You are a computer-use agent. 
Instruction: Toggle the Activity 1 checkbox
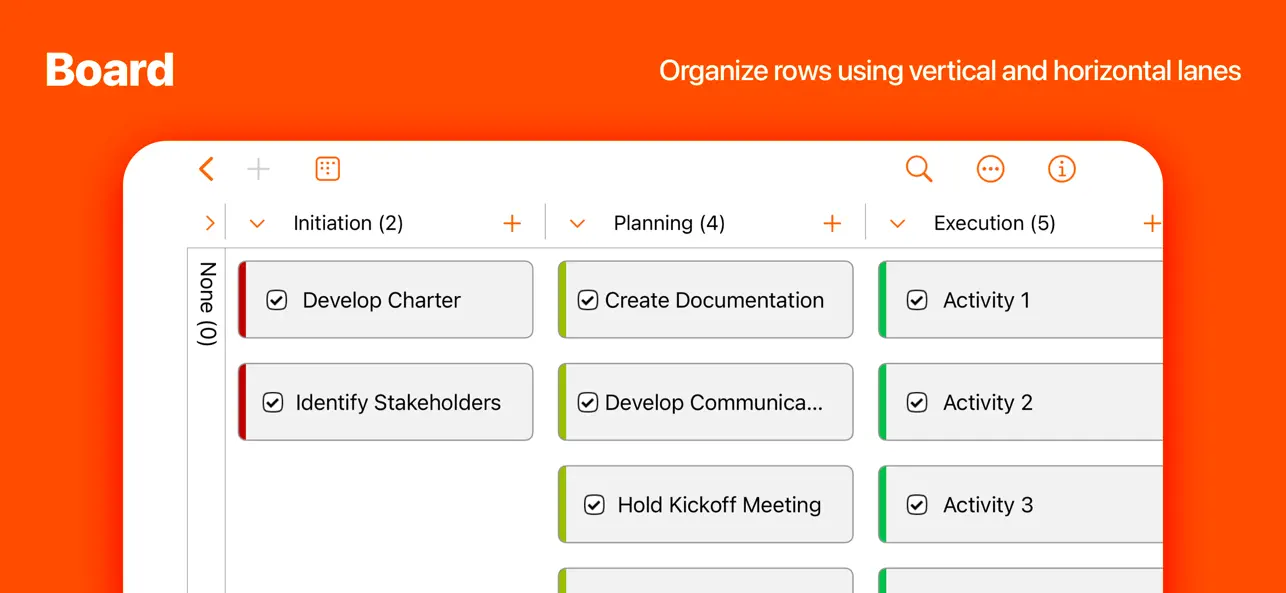coord(917,300)
